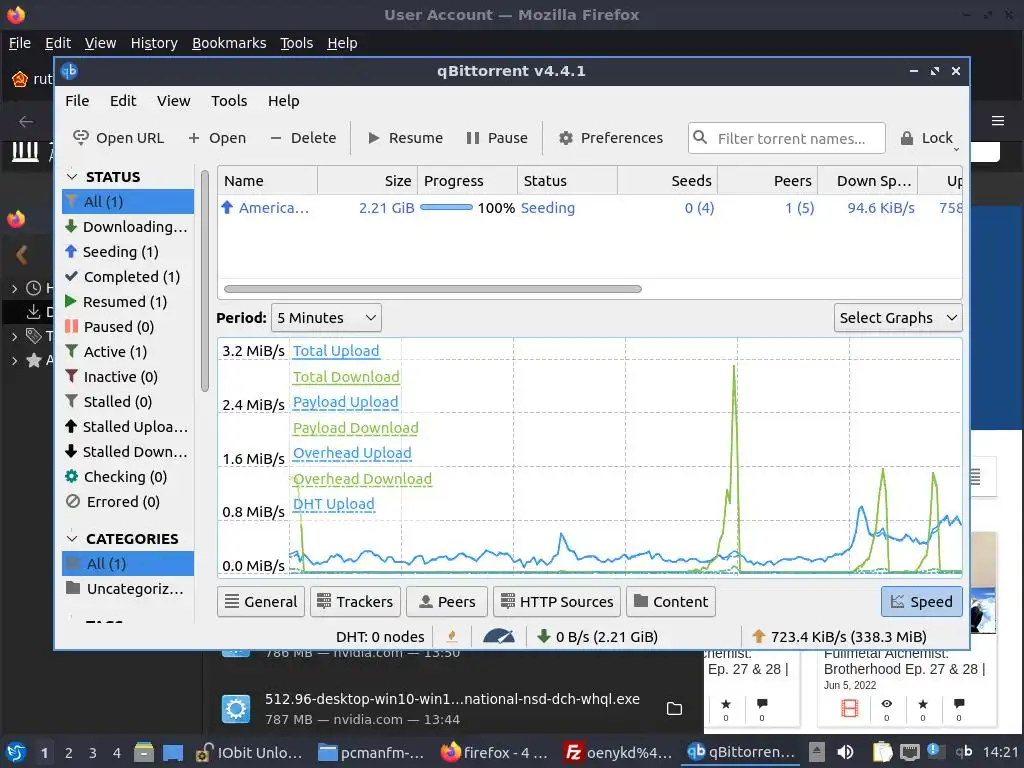1024x768 pixels.
Task: Switch to the HTTP Sources tab
Action: tap(556, 601)
